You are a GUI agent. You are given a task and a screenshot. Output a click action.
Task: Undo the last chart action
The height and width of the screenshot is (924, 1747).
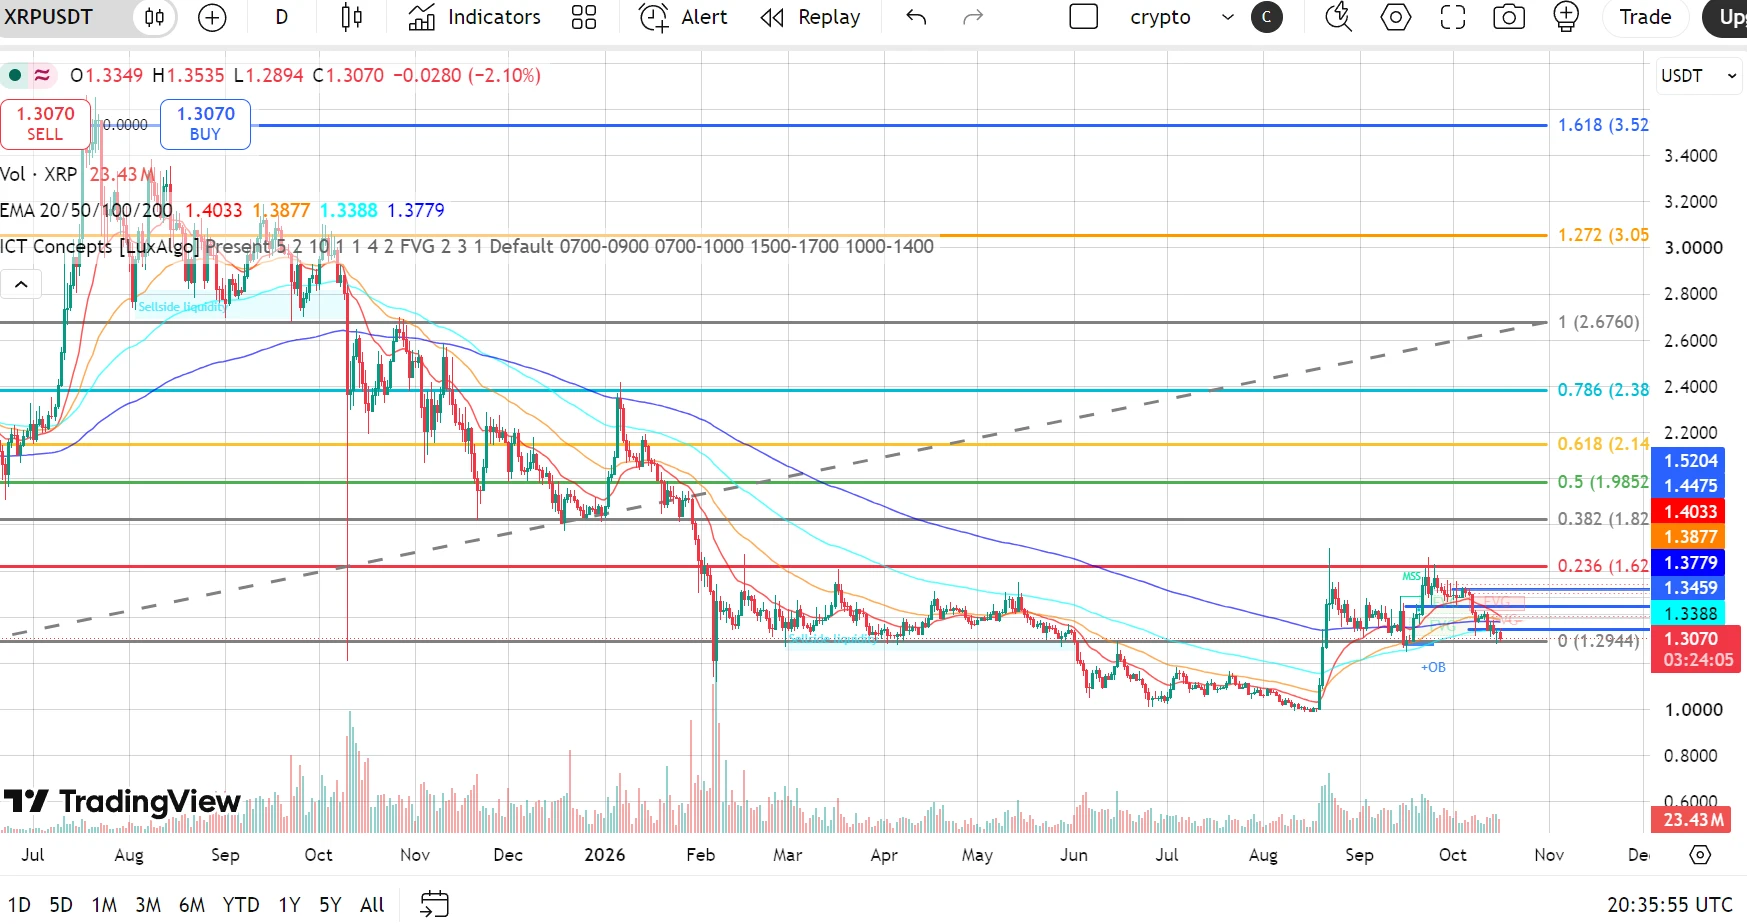pos(916,17)
